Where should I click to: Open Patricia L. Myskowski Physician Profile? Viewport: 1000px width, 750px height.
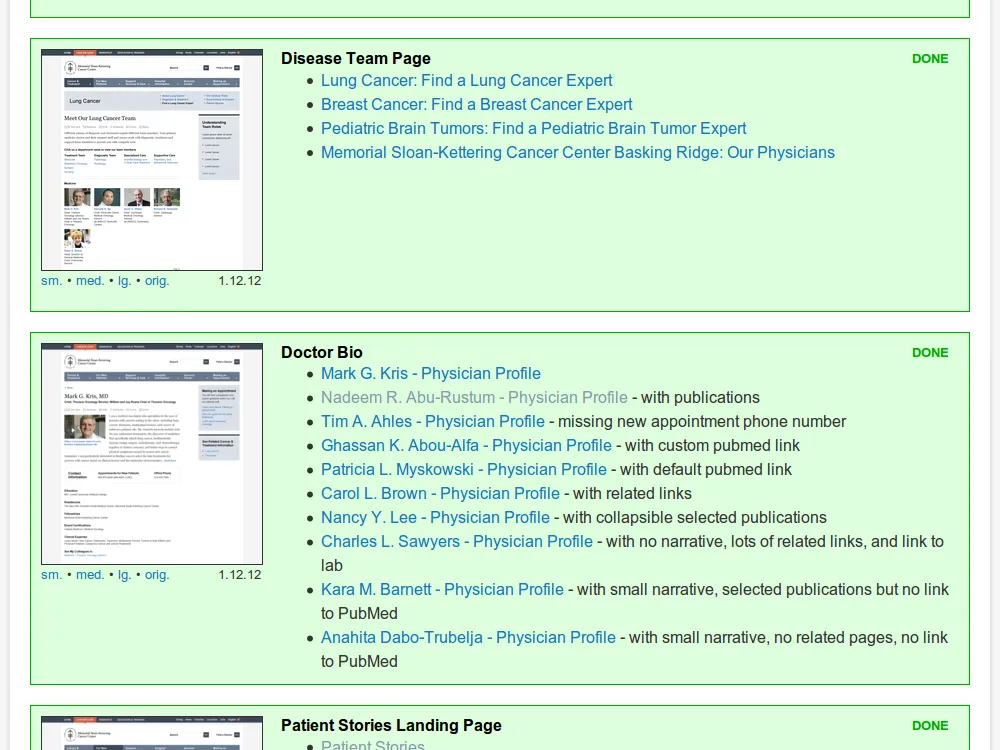click(x=464, y=469)
